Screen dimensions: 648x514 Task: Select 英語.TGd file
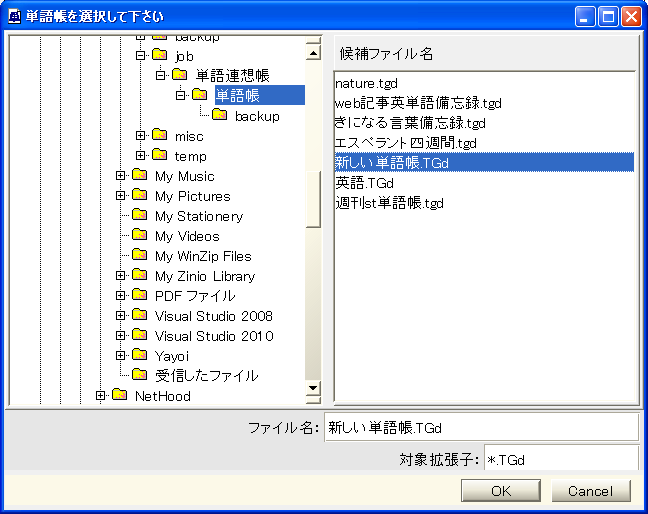tap(364, 183)
